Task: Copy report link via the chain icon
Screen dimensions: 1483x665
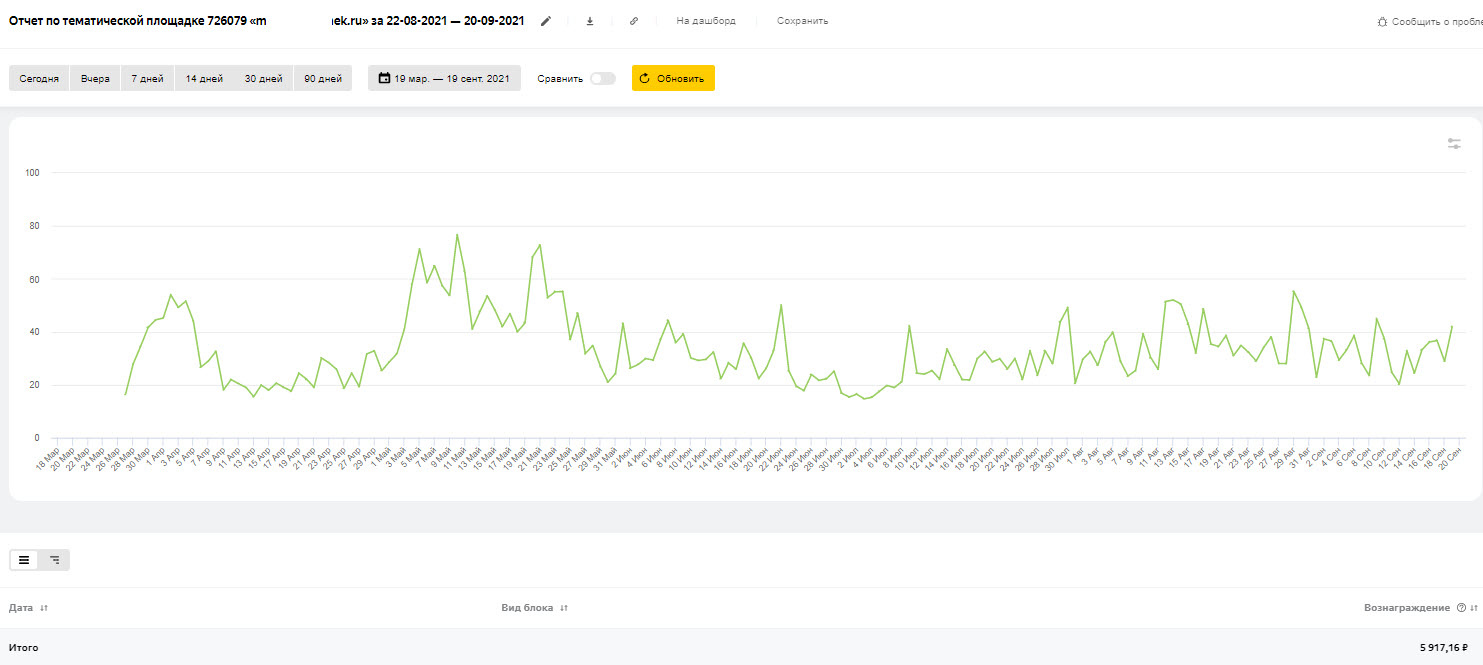Action: 634,21
